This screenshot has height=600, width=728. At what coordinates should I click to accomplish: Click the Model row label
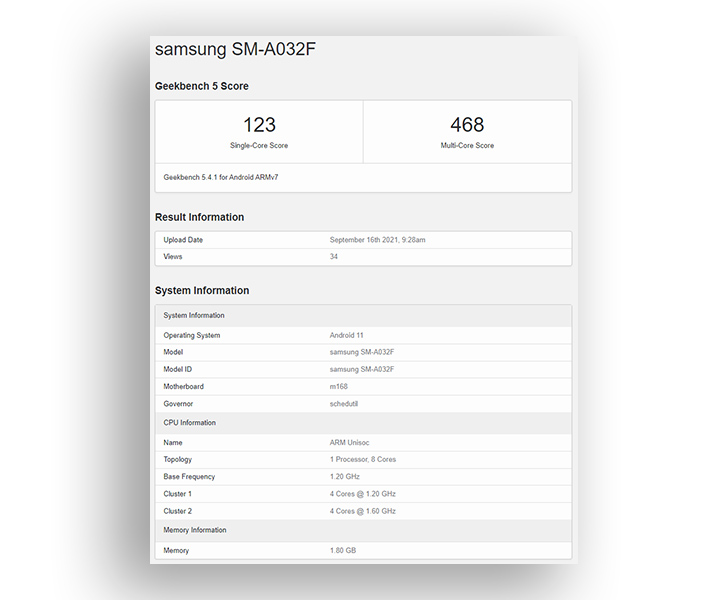tap(173, 352)
